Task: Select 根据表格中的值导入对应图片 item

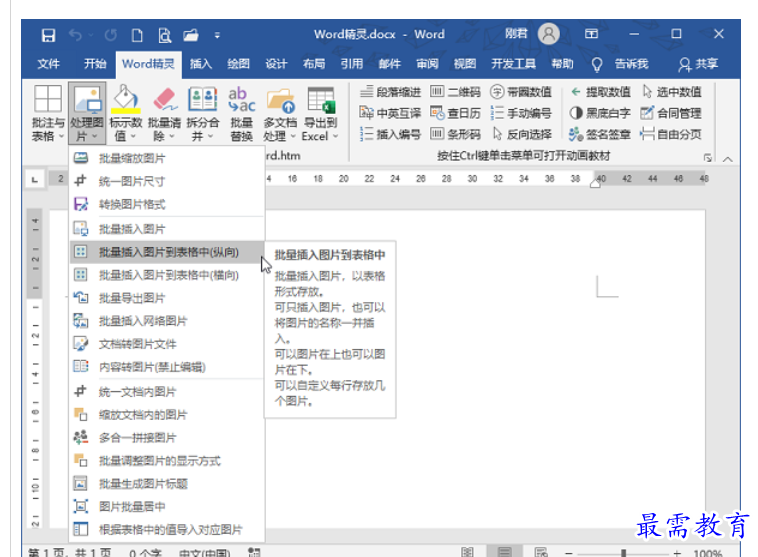Action: pos(167,529)
